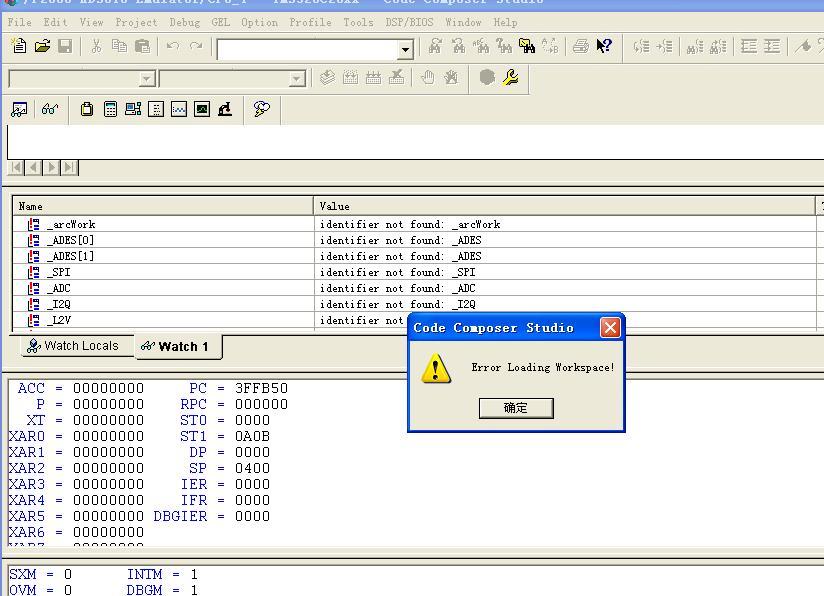Open the Edit menu
The image size is (824, 596).
pos(55,23)
